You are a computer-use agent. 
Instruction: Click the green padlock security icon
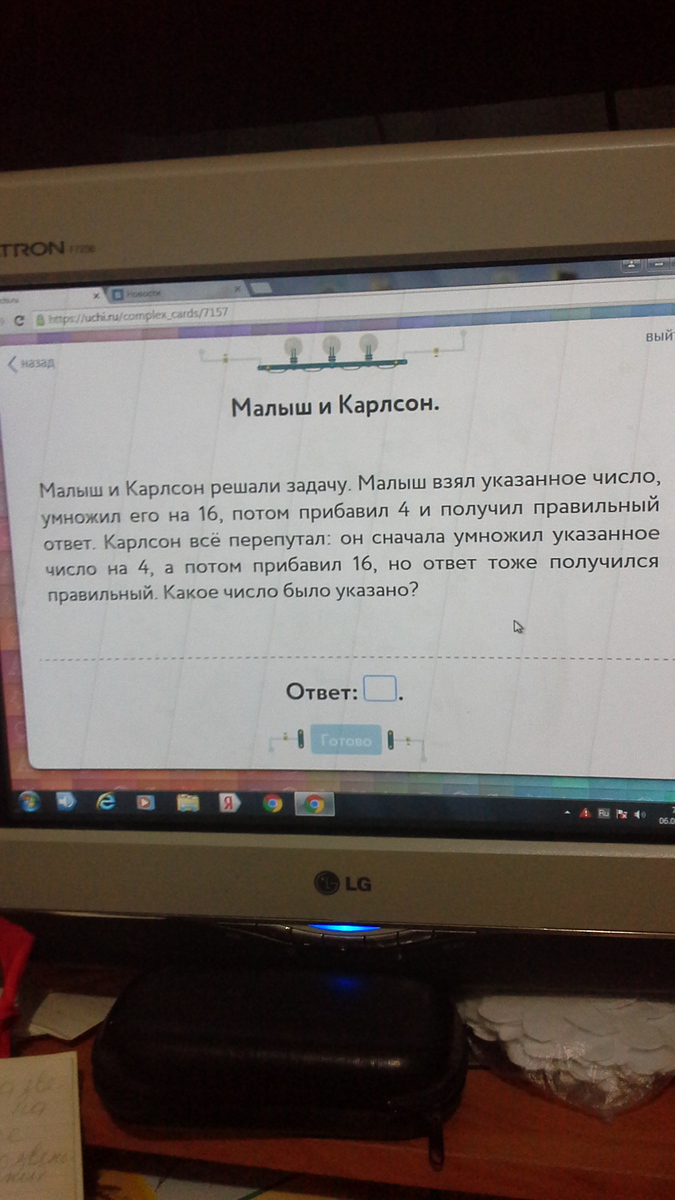coord(40,320)
